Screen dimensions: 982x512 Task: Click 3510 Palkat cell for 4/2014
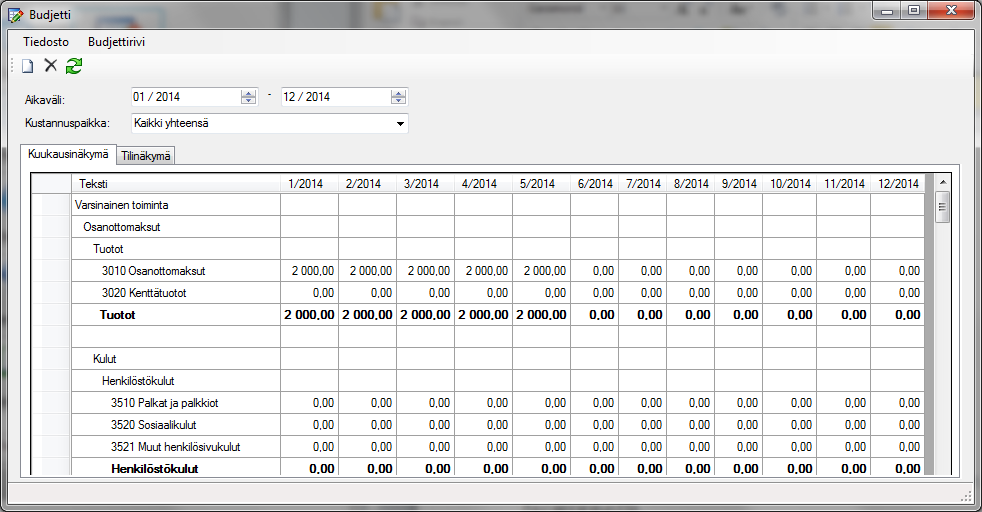pos(483,402)
